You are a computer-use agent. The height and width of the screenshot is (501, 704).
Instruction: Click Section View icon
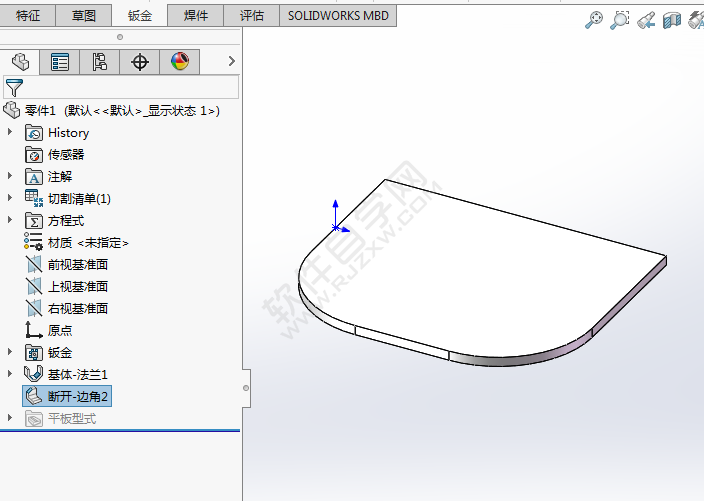point(672,20)
